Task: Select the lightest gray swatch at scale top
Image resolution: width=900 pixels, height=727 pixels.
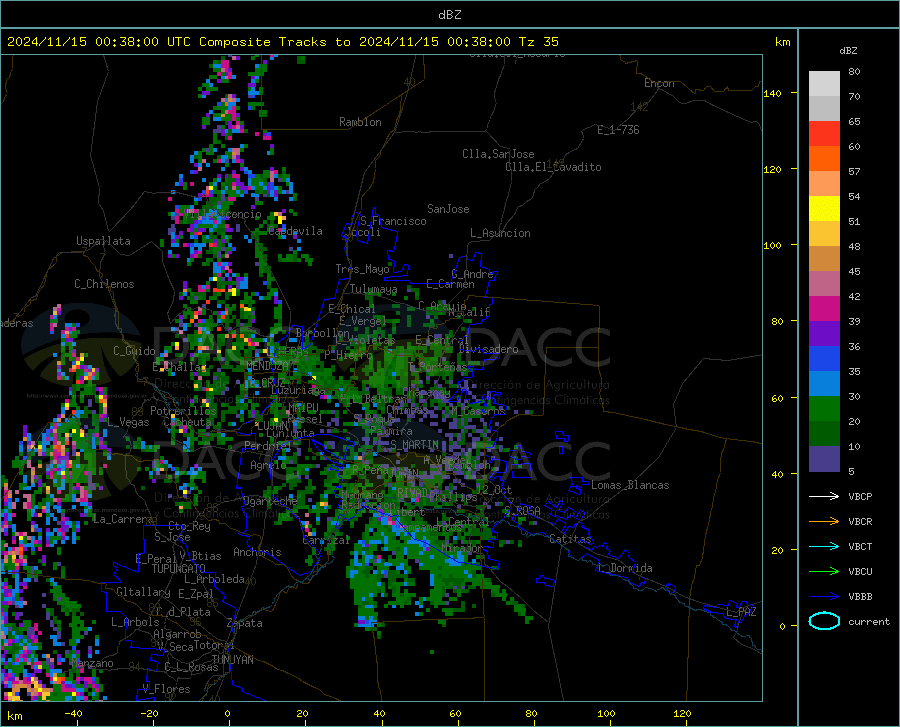Action: [824, 84]
